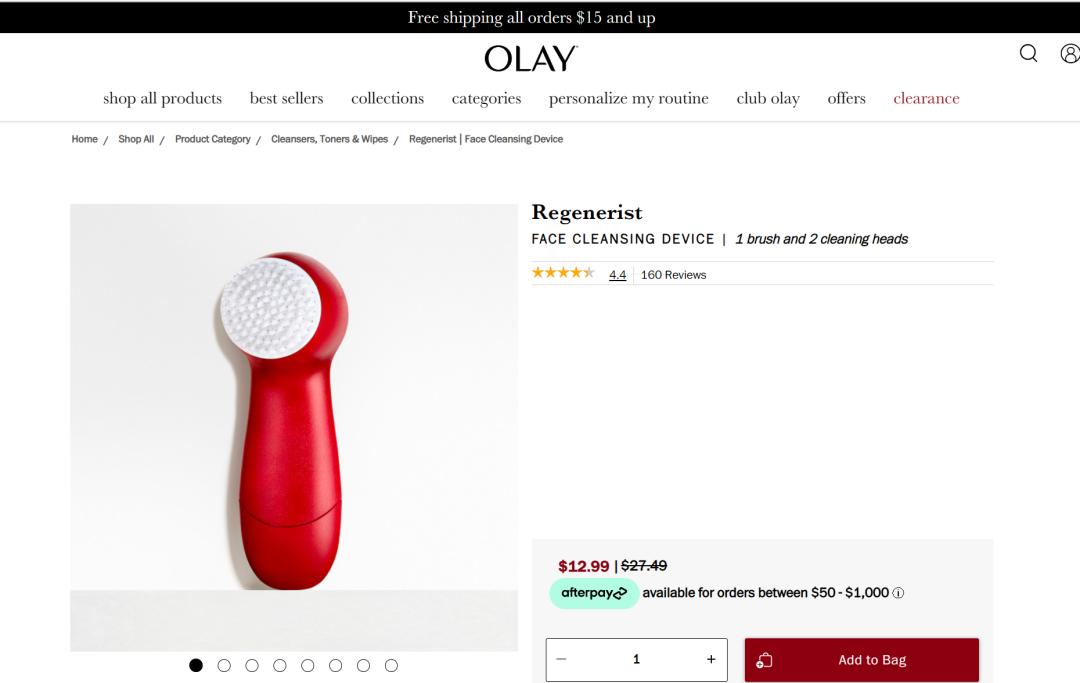Open the best sellers menu item
Image resolution: width=1080 pixels, height=683 pixels.
287,98
